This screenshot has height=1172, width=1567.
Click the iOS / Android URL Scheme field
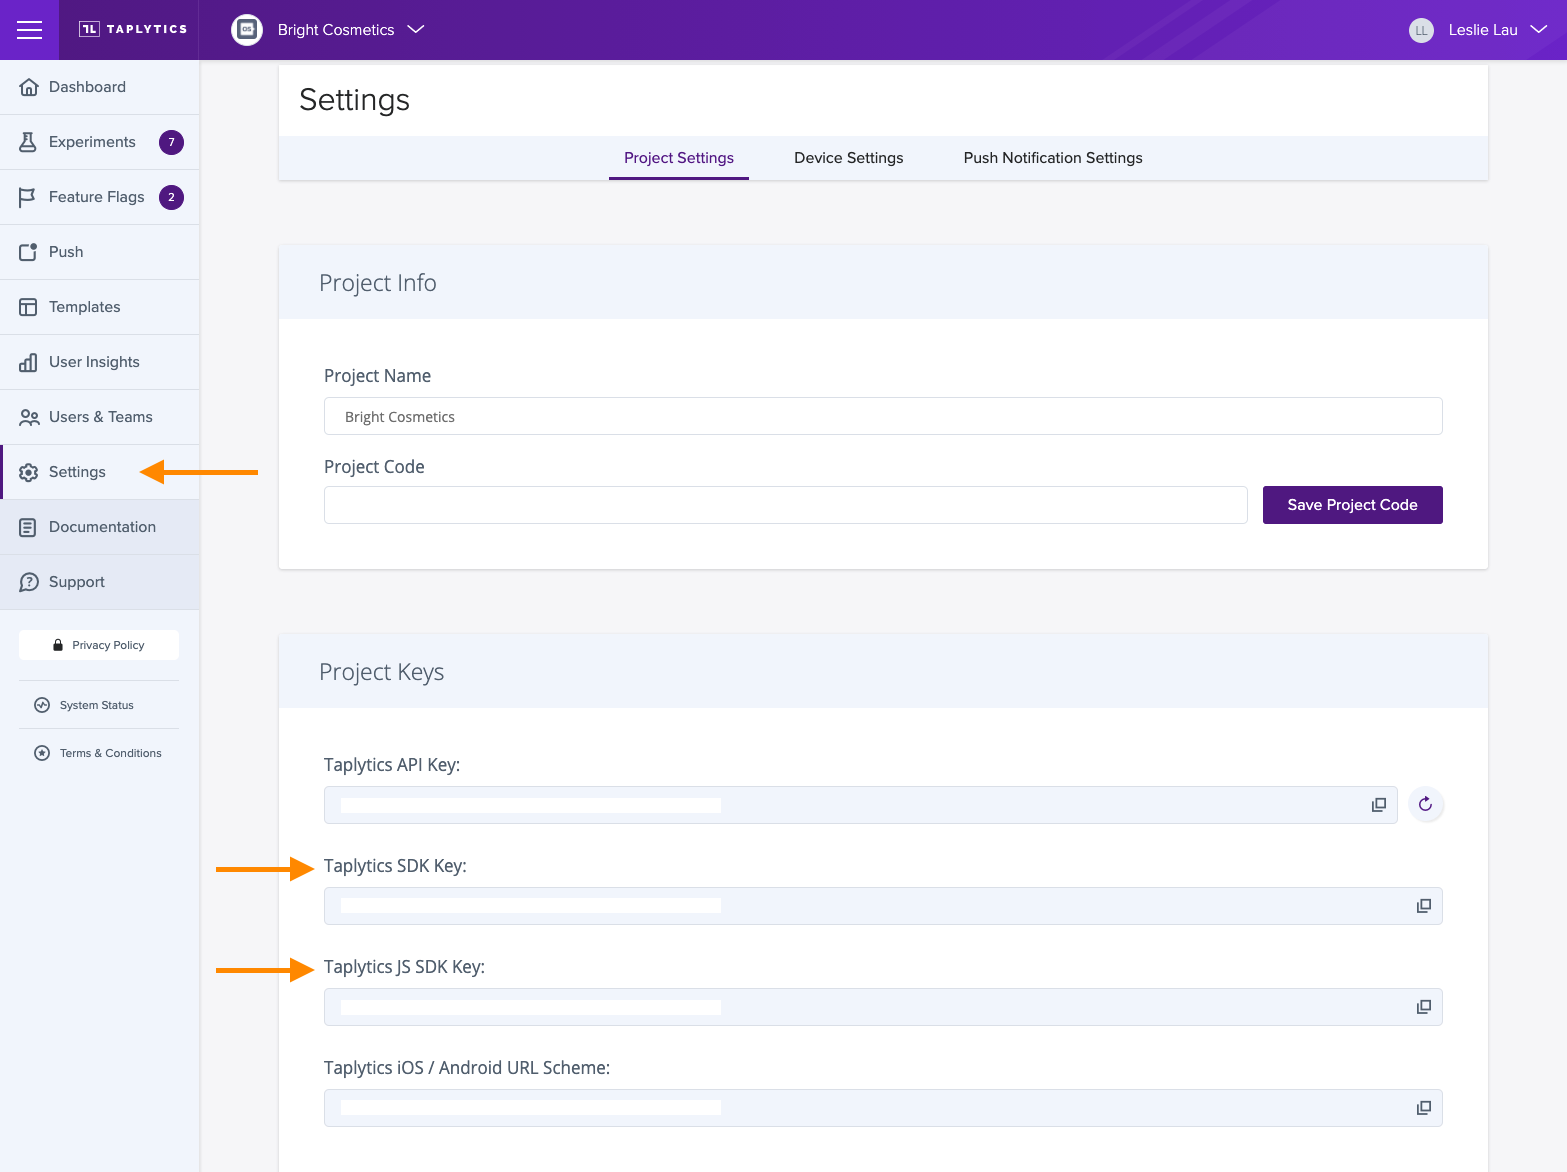pos(883,1108)
